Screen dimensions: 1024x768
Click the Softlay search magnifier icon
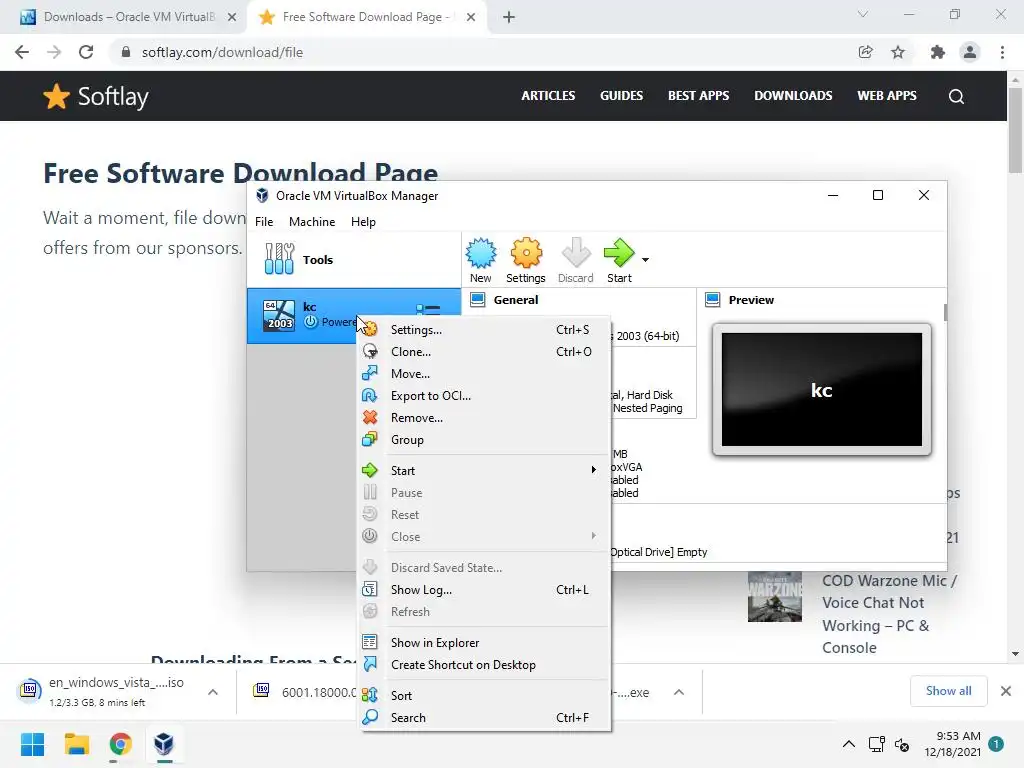coord(956,97)
